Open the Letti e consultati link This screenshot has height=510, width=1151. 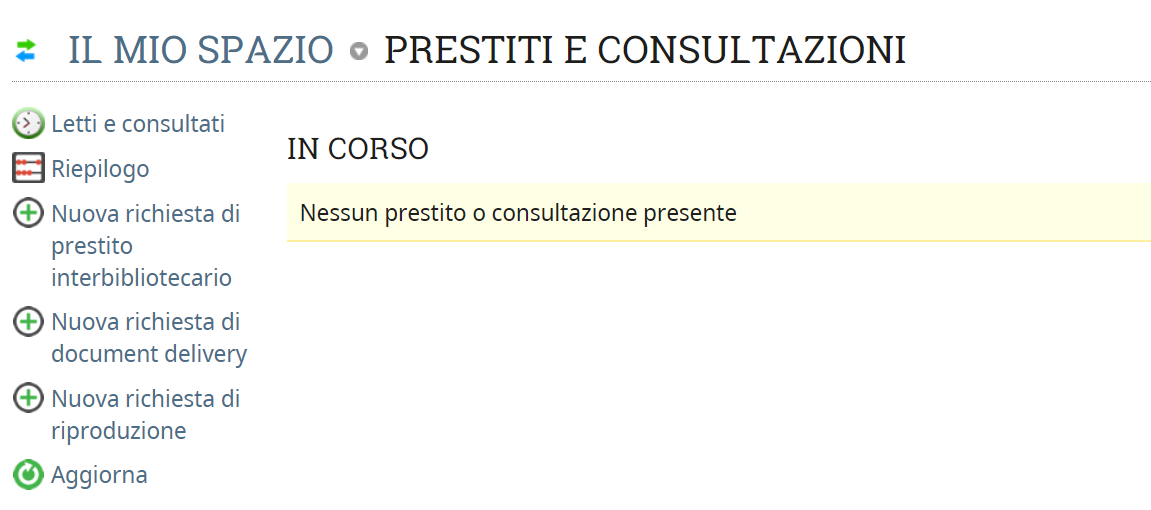[138, 124]
